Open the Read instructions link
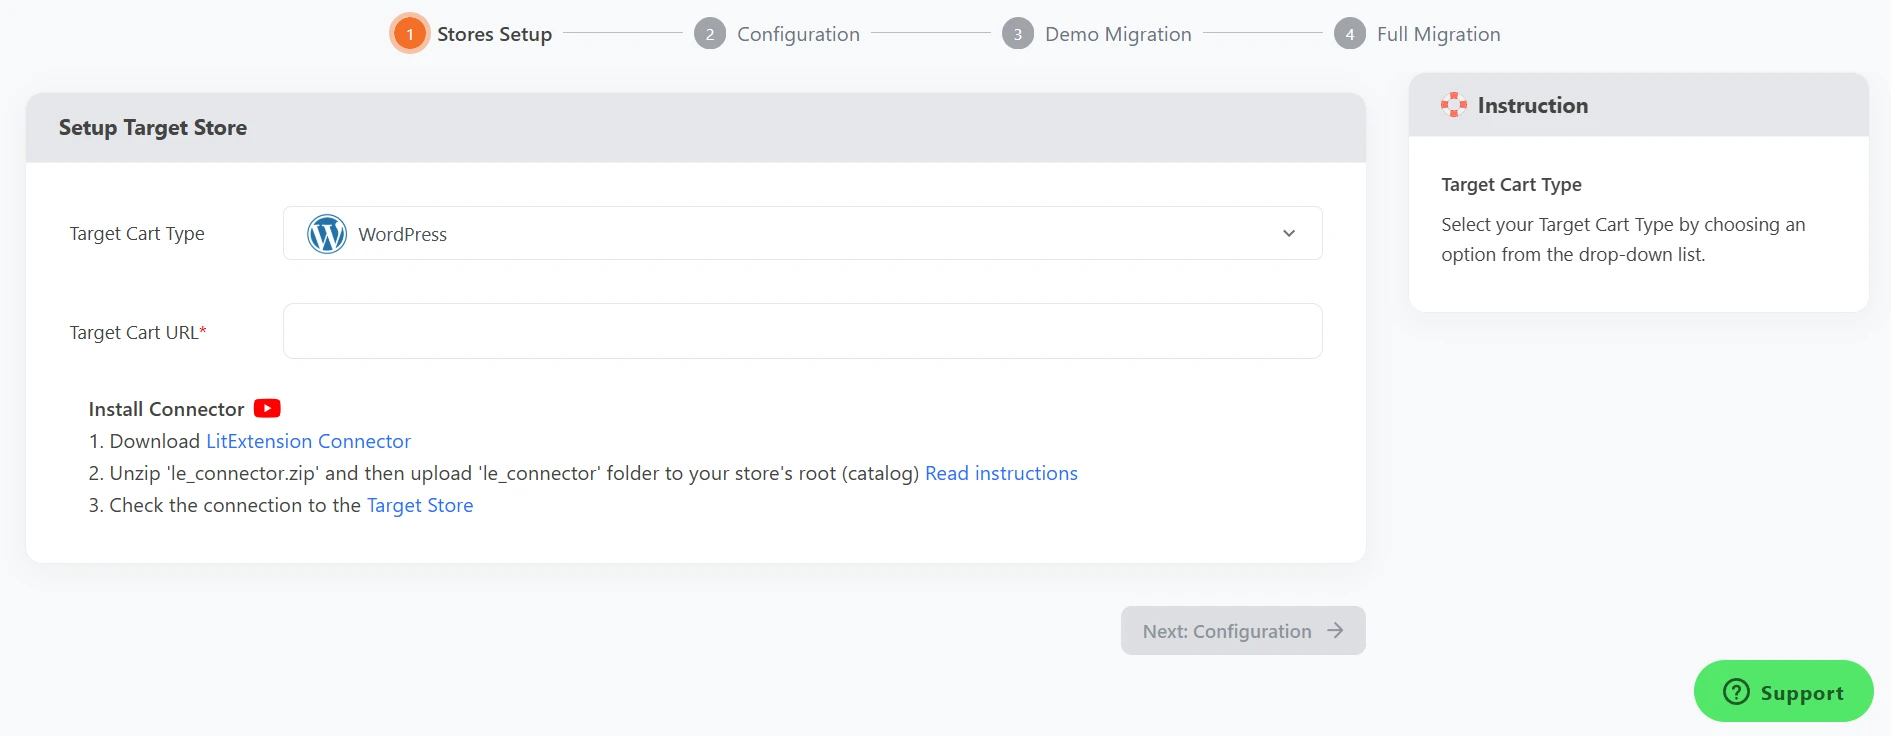This screenshot has width=1891, height=736. [1001, 473]
